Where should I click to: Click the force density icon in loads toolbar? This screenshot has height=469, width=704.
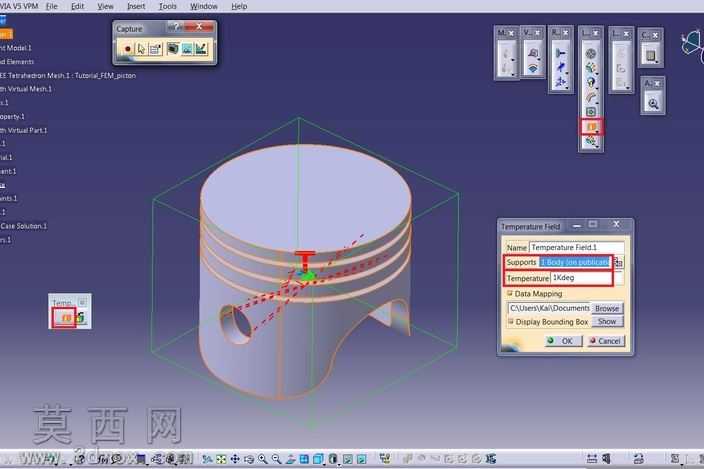(x=590, y=97)
